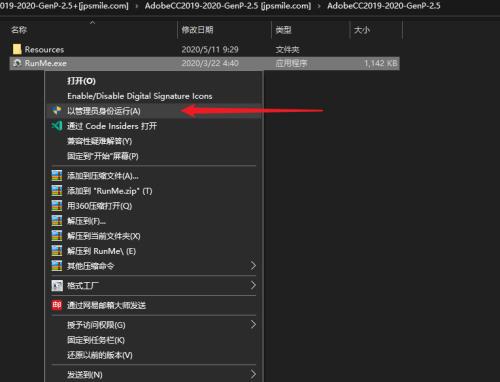Click the date 2020/3/22 4:40
Image resolution: width=500 pixels, height=382 pixels.
pyautogui.click(x=210, y=63)
